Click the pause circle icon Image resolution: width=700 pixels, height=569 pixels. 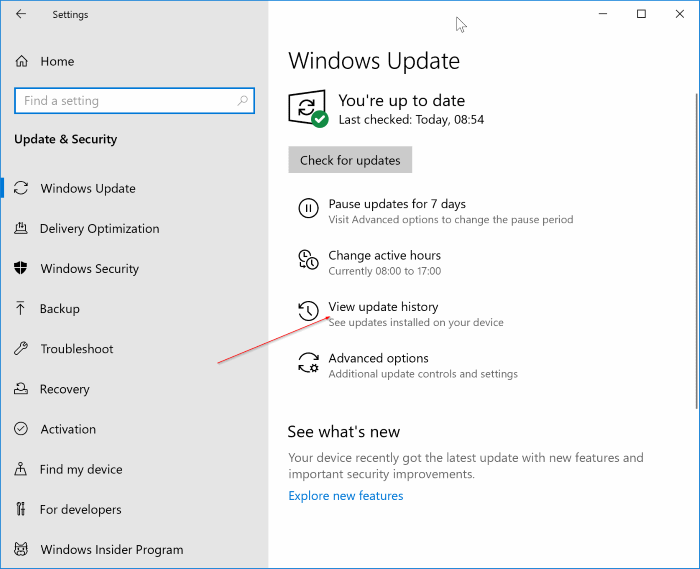pyautogui.click(x=308, y=208)
